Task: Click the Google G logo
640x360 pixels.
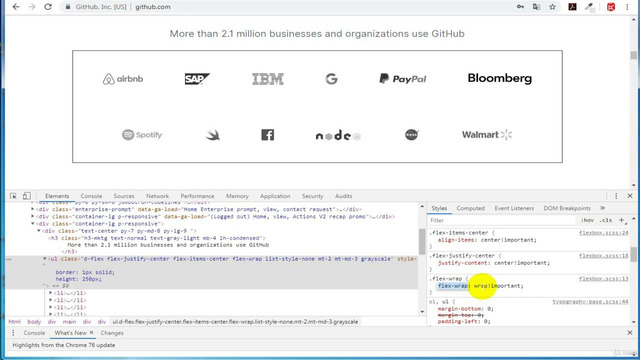Action: (331, 79)
